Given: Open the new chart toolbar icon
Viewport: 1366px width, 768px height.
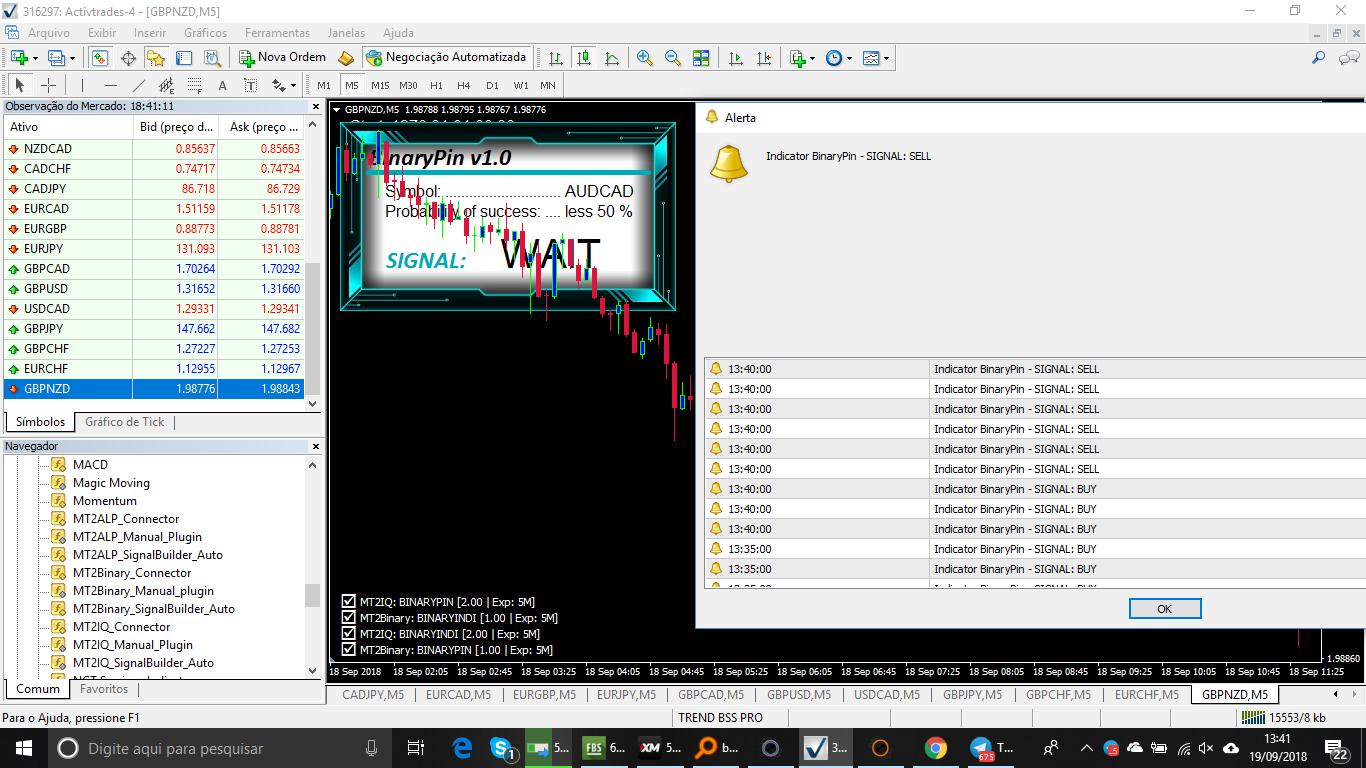Looking at the screenshot, I should (x=18, y=58).
